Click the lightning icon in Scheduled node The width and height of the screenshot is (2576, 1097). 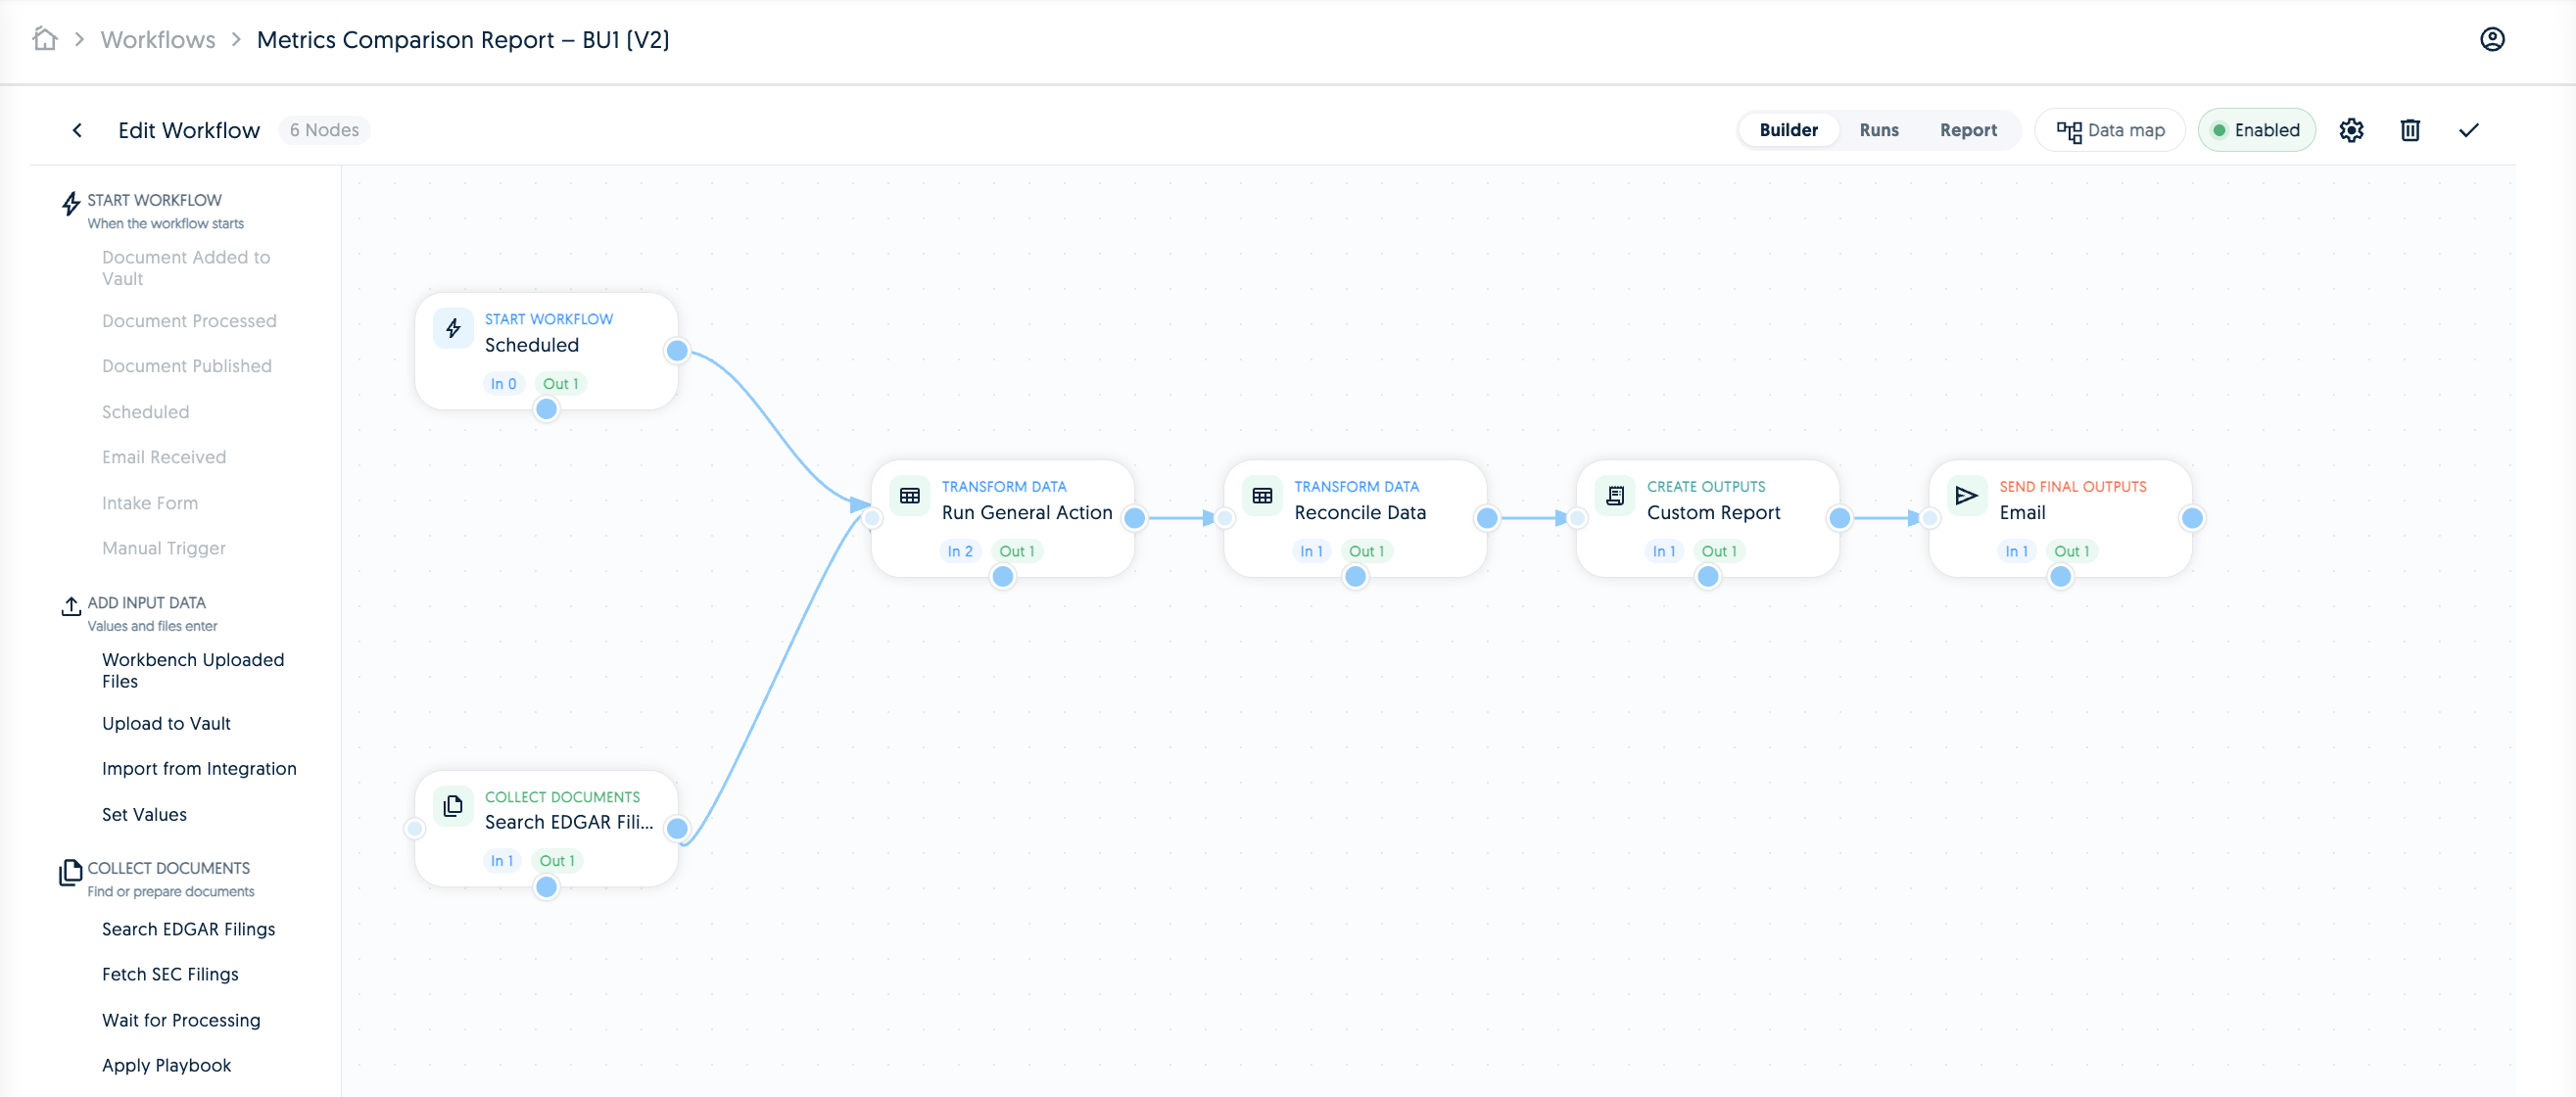tap(453, 328)
